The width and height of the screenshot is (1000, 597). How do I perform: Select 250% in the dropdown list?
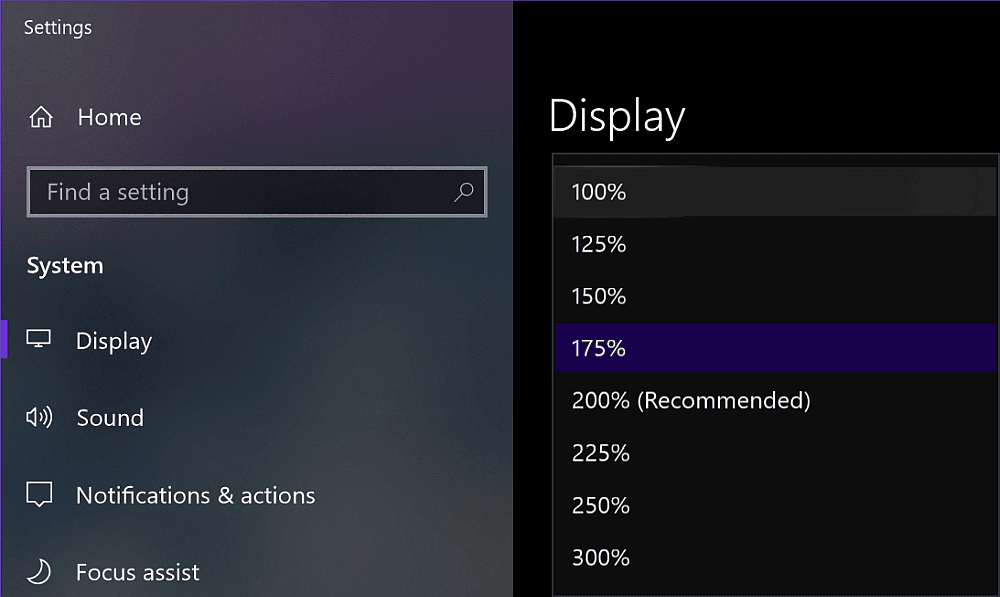pyautogui.click(x=774, y=505)
